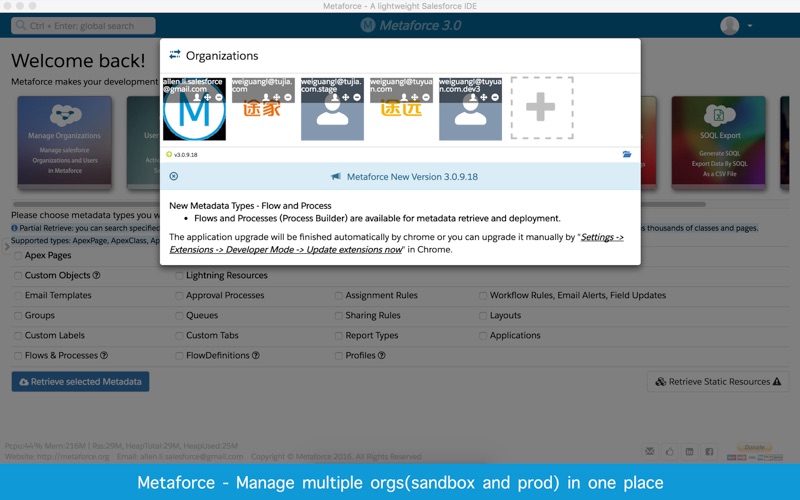
Task: Click the megaphone announcement icon
Action: point(336,177)
